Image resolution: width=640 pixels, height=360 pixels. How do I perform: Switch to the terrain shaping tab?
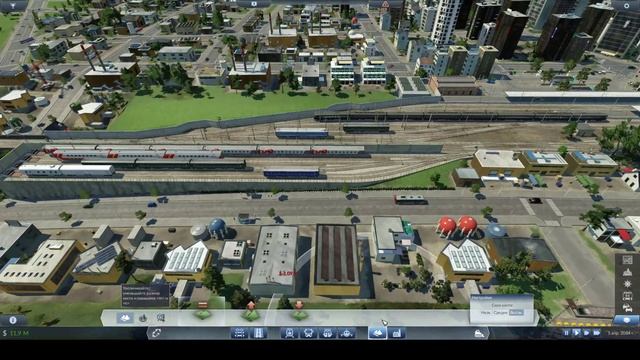(x=125, y=318)
